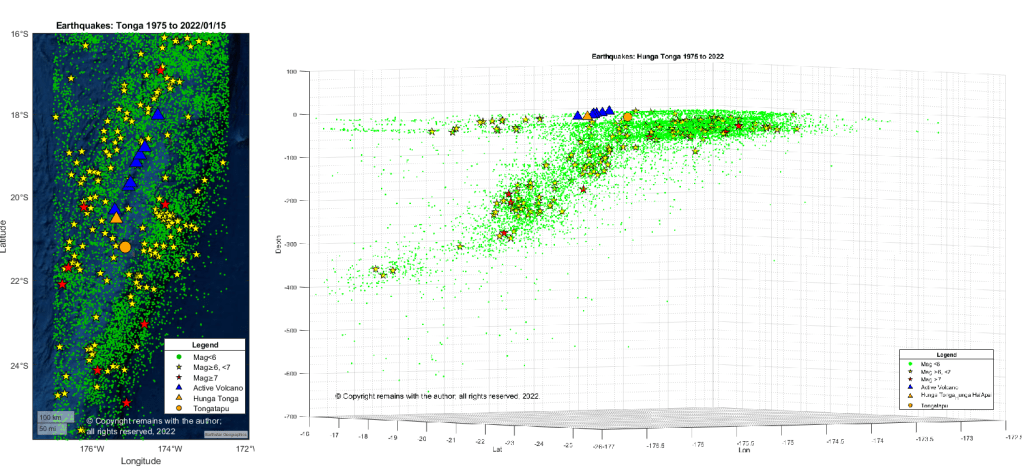Click the Hunga Tonga triangle icon in the map legend
This screenshot has width=1022, height=471.
(x=179, y=398)
